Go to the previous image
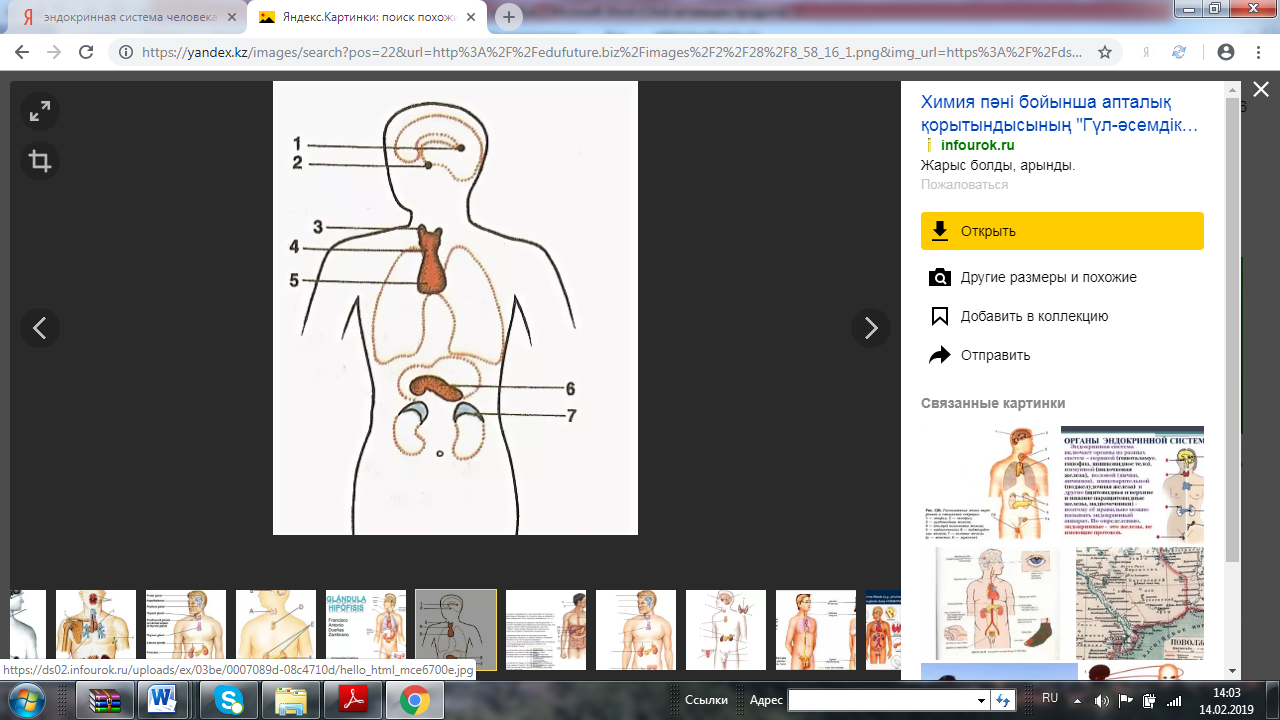 click(x=40, y=328)
